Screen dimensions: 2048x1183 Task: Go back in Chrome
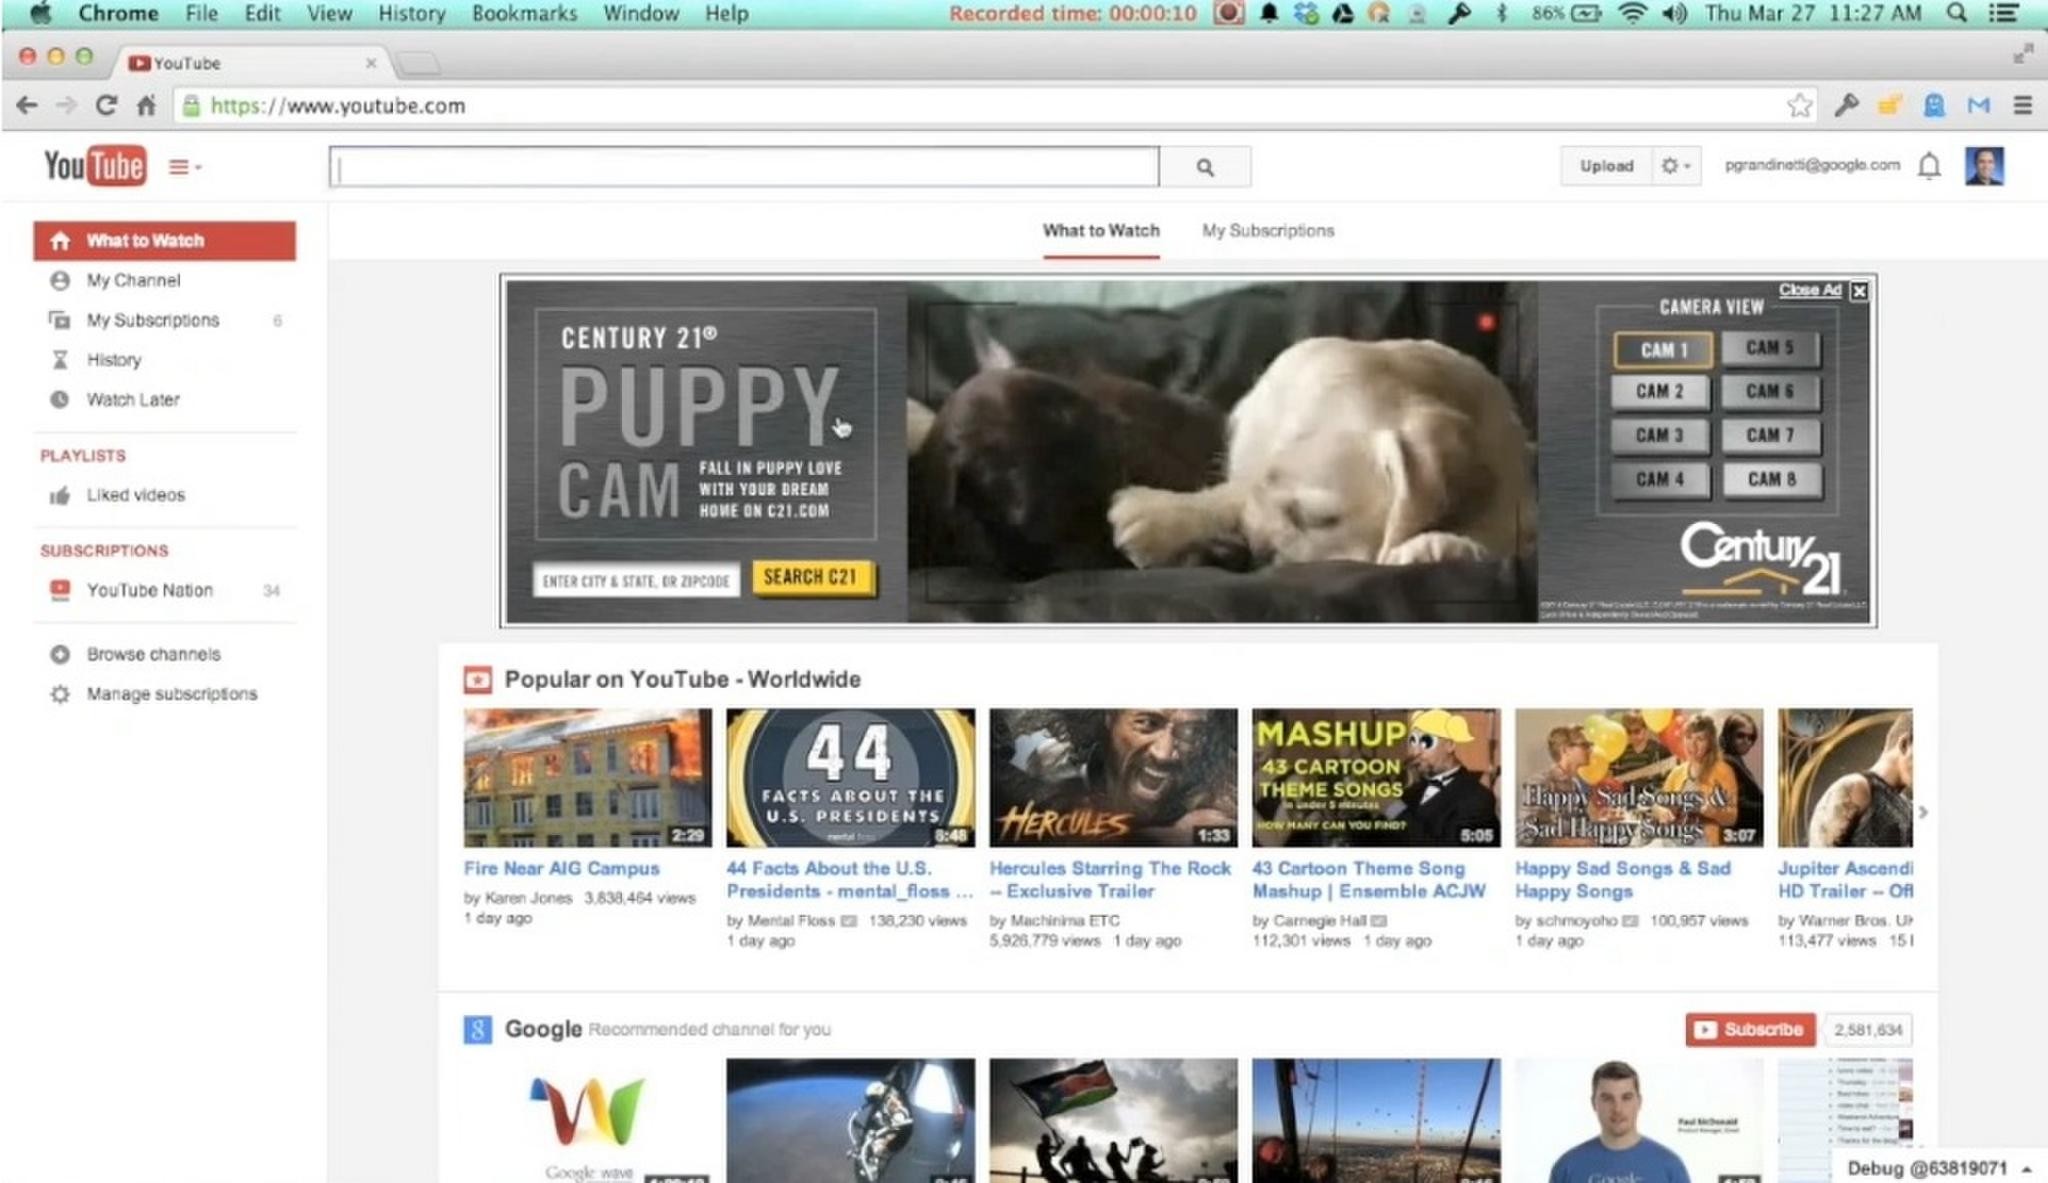click(27, 105)
